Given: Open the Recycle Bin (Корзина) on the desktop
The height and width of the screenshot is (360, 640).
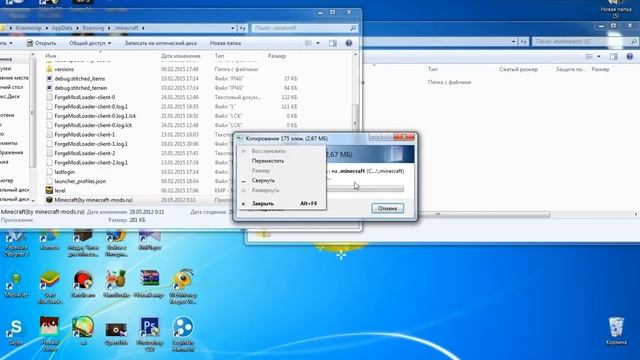Looking at the screenshot, I should point(616,331).
